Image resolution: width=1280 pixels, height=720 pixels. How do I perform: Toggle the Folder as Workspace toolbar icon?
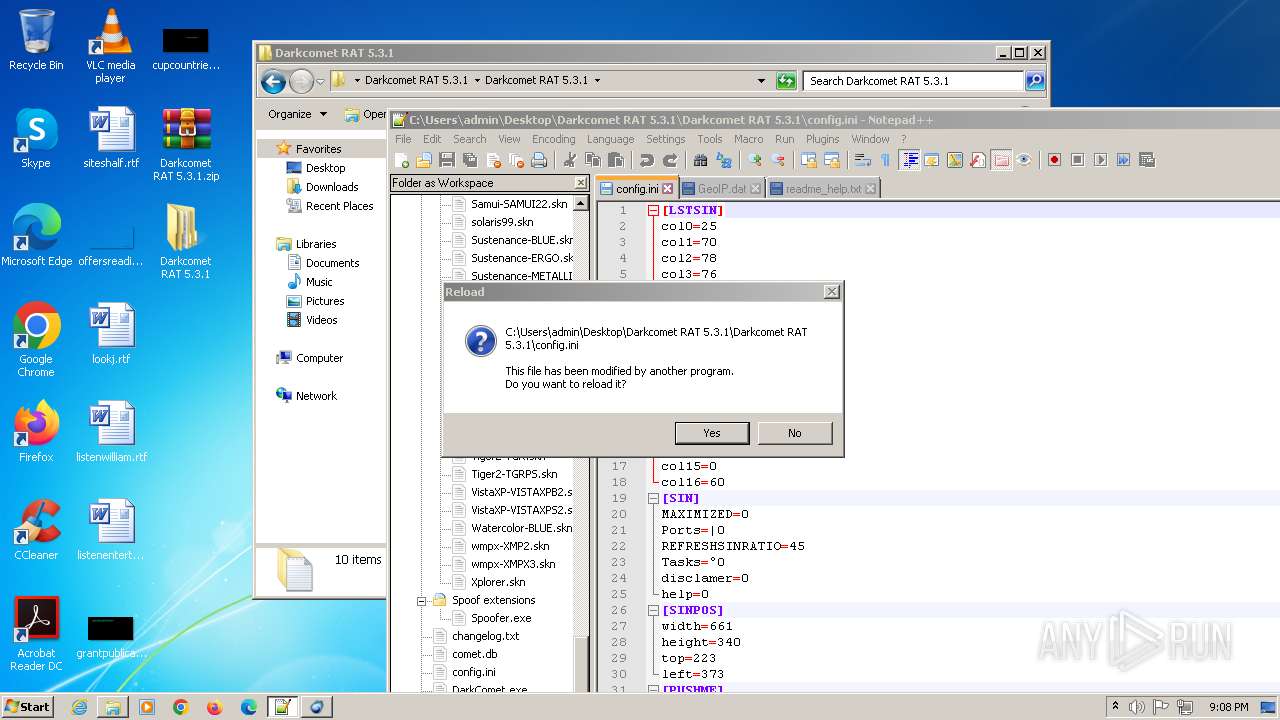(x=1001, y=160)
